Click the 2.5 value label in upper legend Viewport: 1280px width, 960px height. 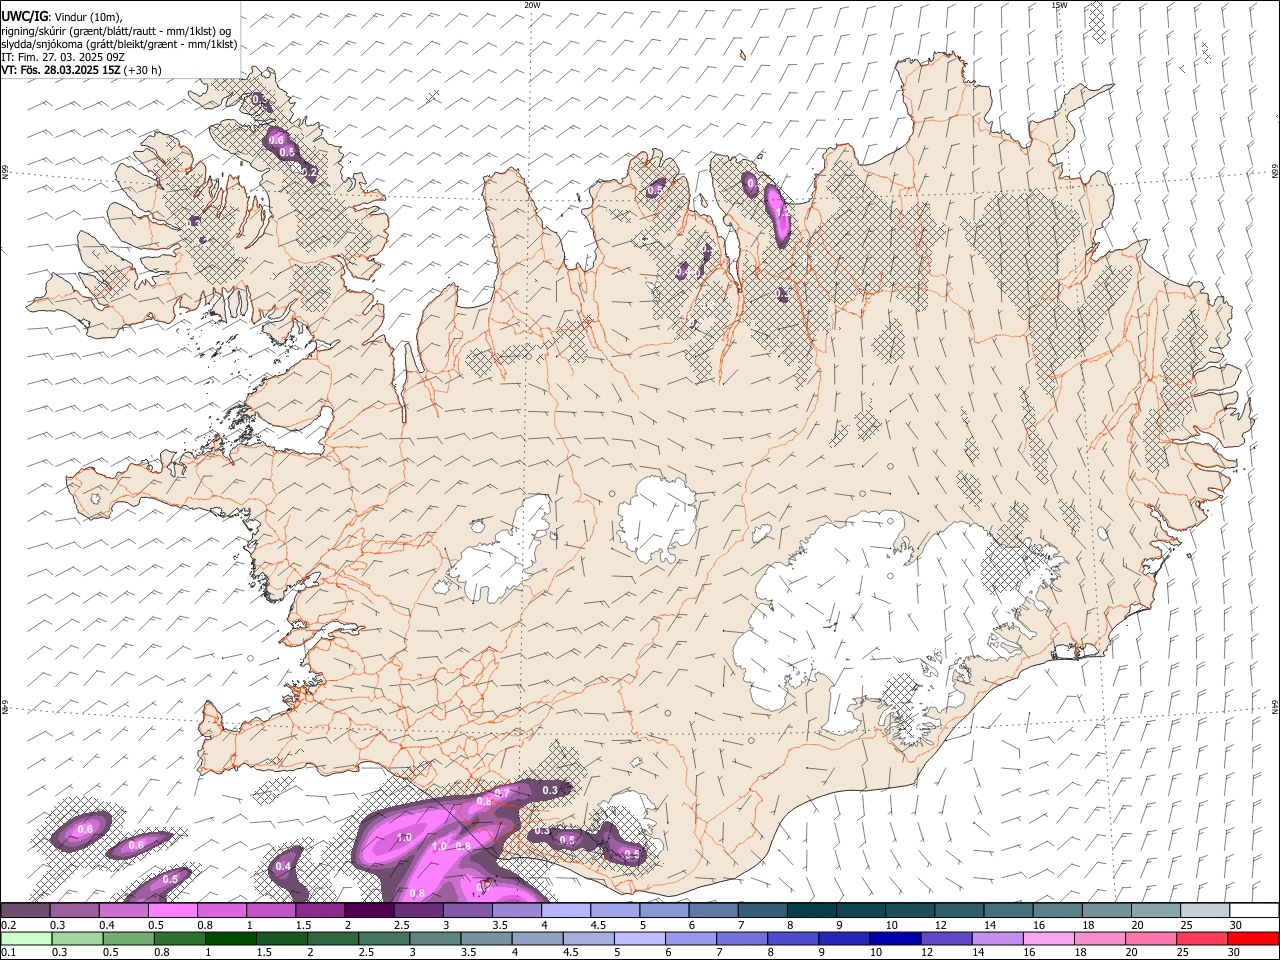401,925
